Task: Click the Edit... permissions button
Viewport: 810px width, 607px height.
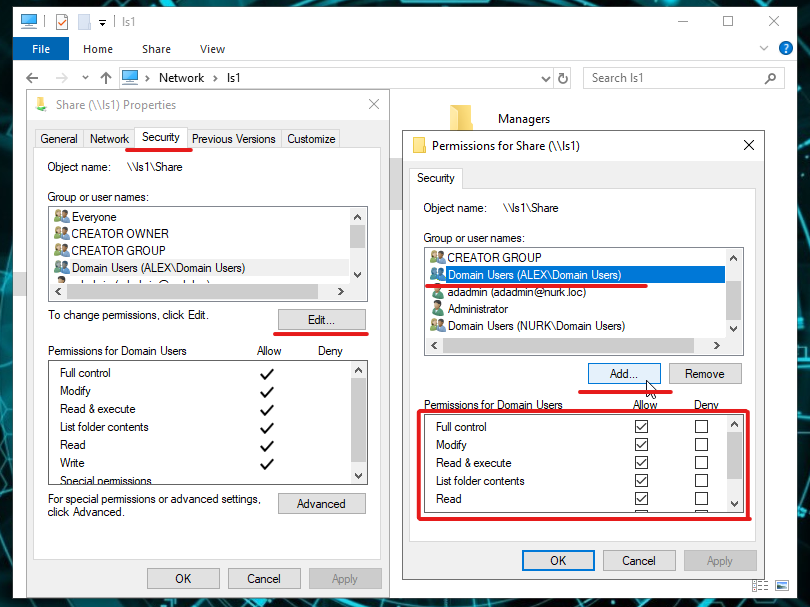Action: (x=321, y=319)
